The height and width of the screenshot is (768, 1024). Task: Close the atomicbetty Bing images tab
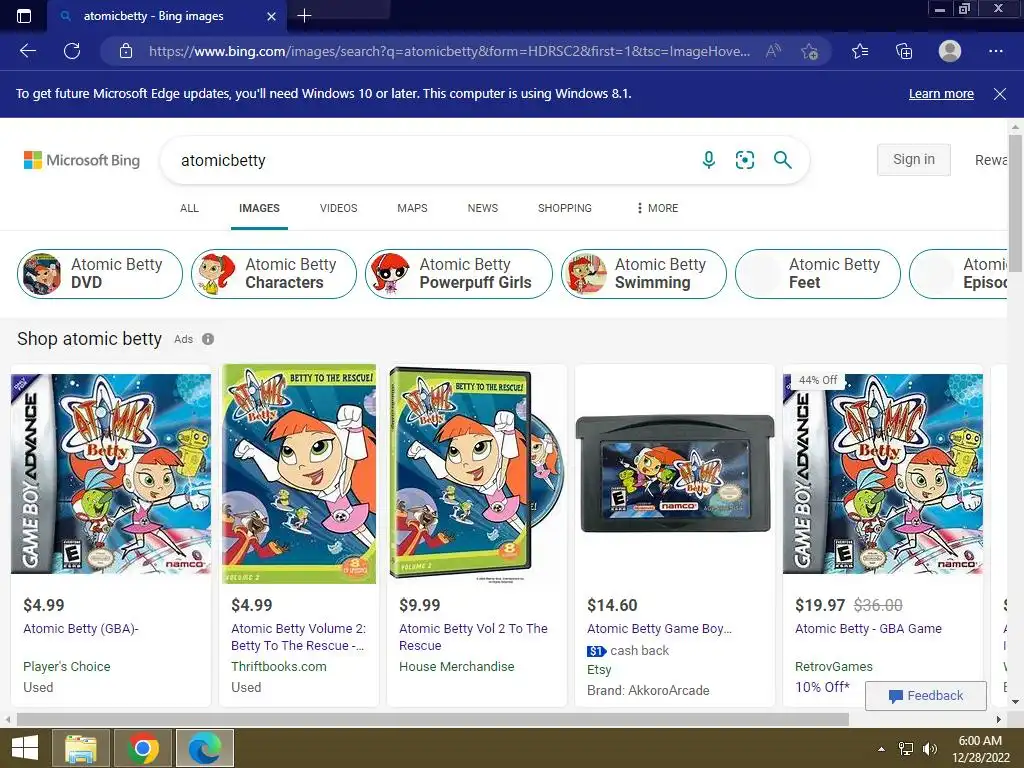pos(272,16)
